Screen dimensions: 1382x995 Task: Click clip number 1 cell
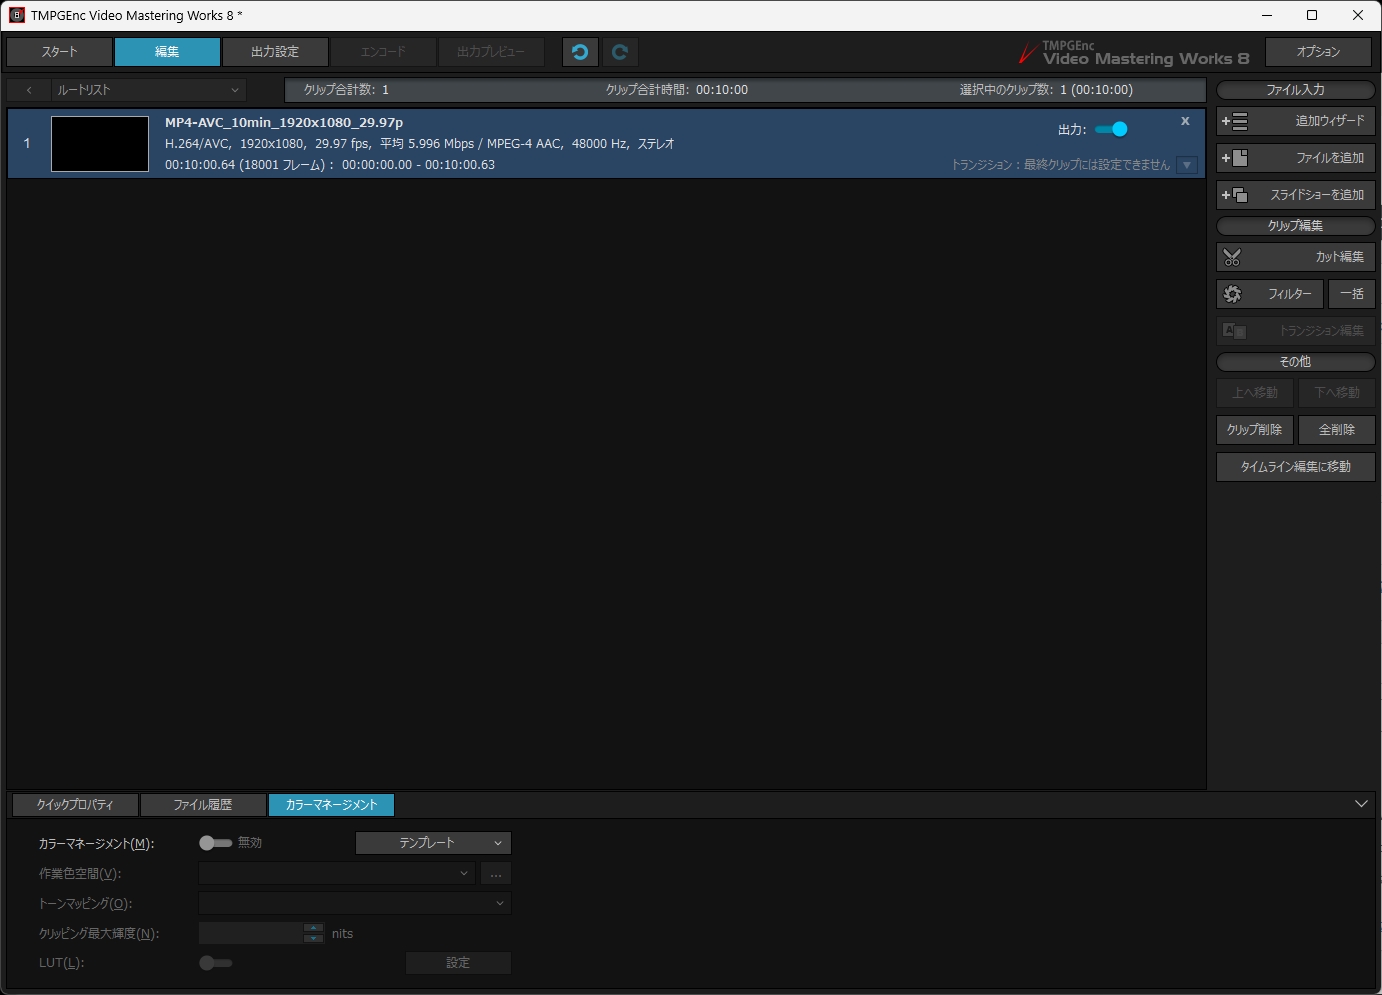click(x=27, y=143)
